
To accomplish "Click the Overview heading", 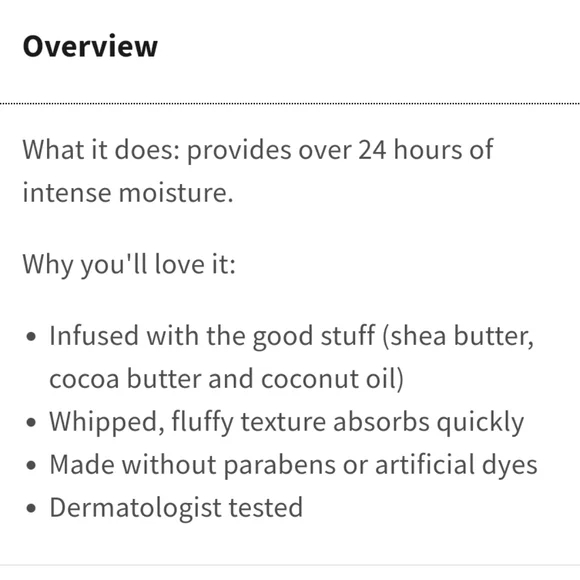I will point(90,47).
